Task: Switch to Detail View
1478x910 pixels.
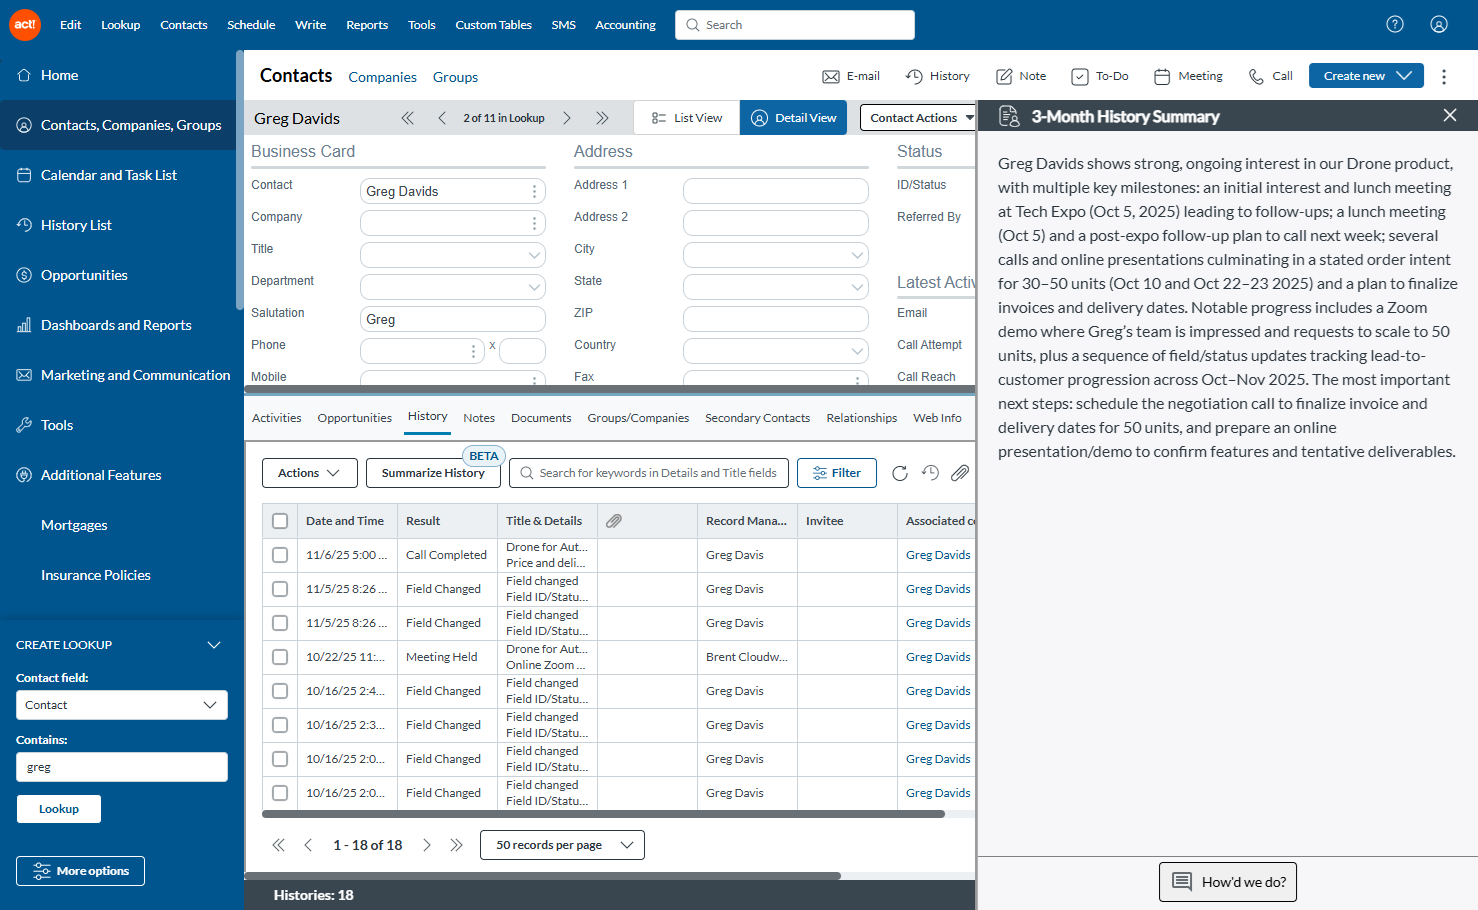Action: [x=794, y=118]
